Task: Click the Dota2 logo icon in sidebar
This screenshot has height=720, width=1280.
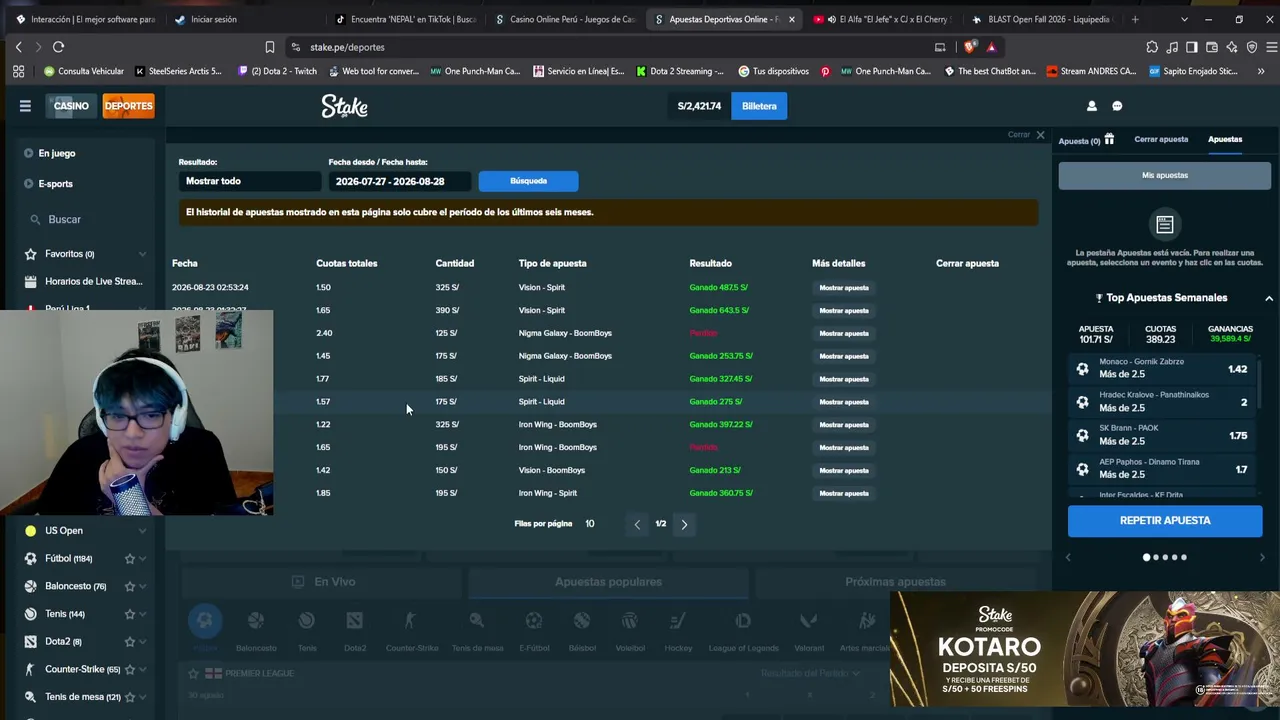Action: pos(30,642)
